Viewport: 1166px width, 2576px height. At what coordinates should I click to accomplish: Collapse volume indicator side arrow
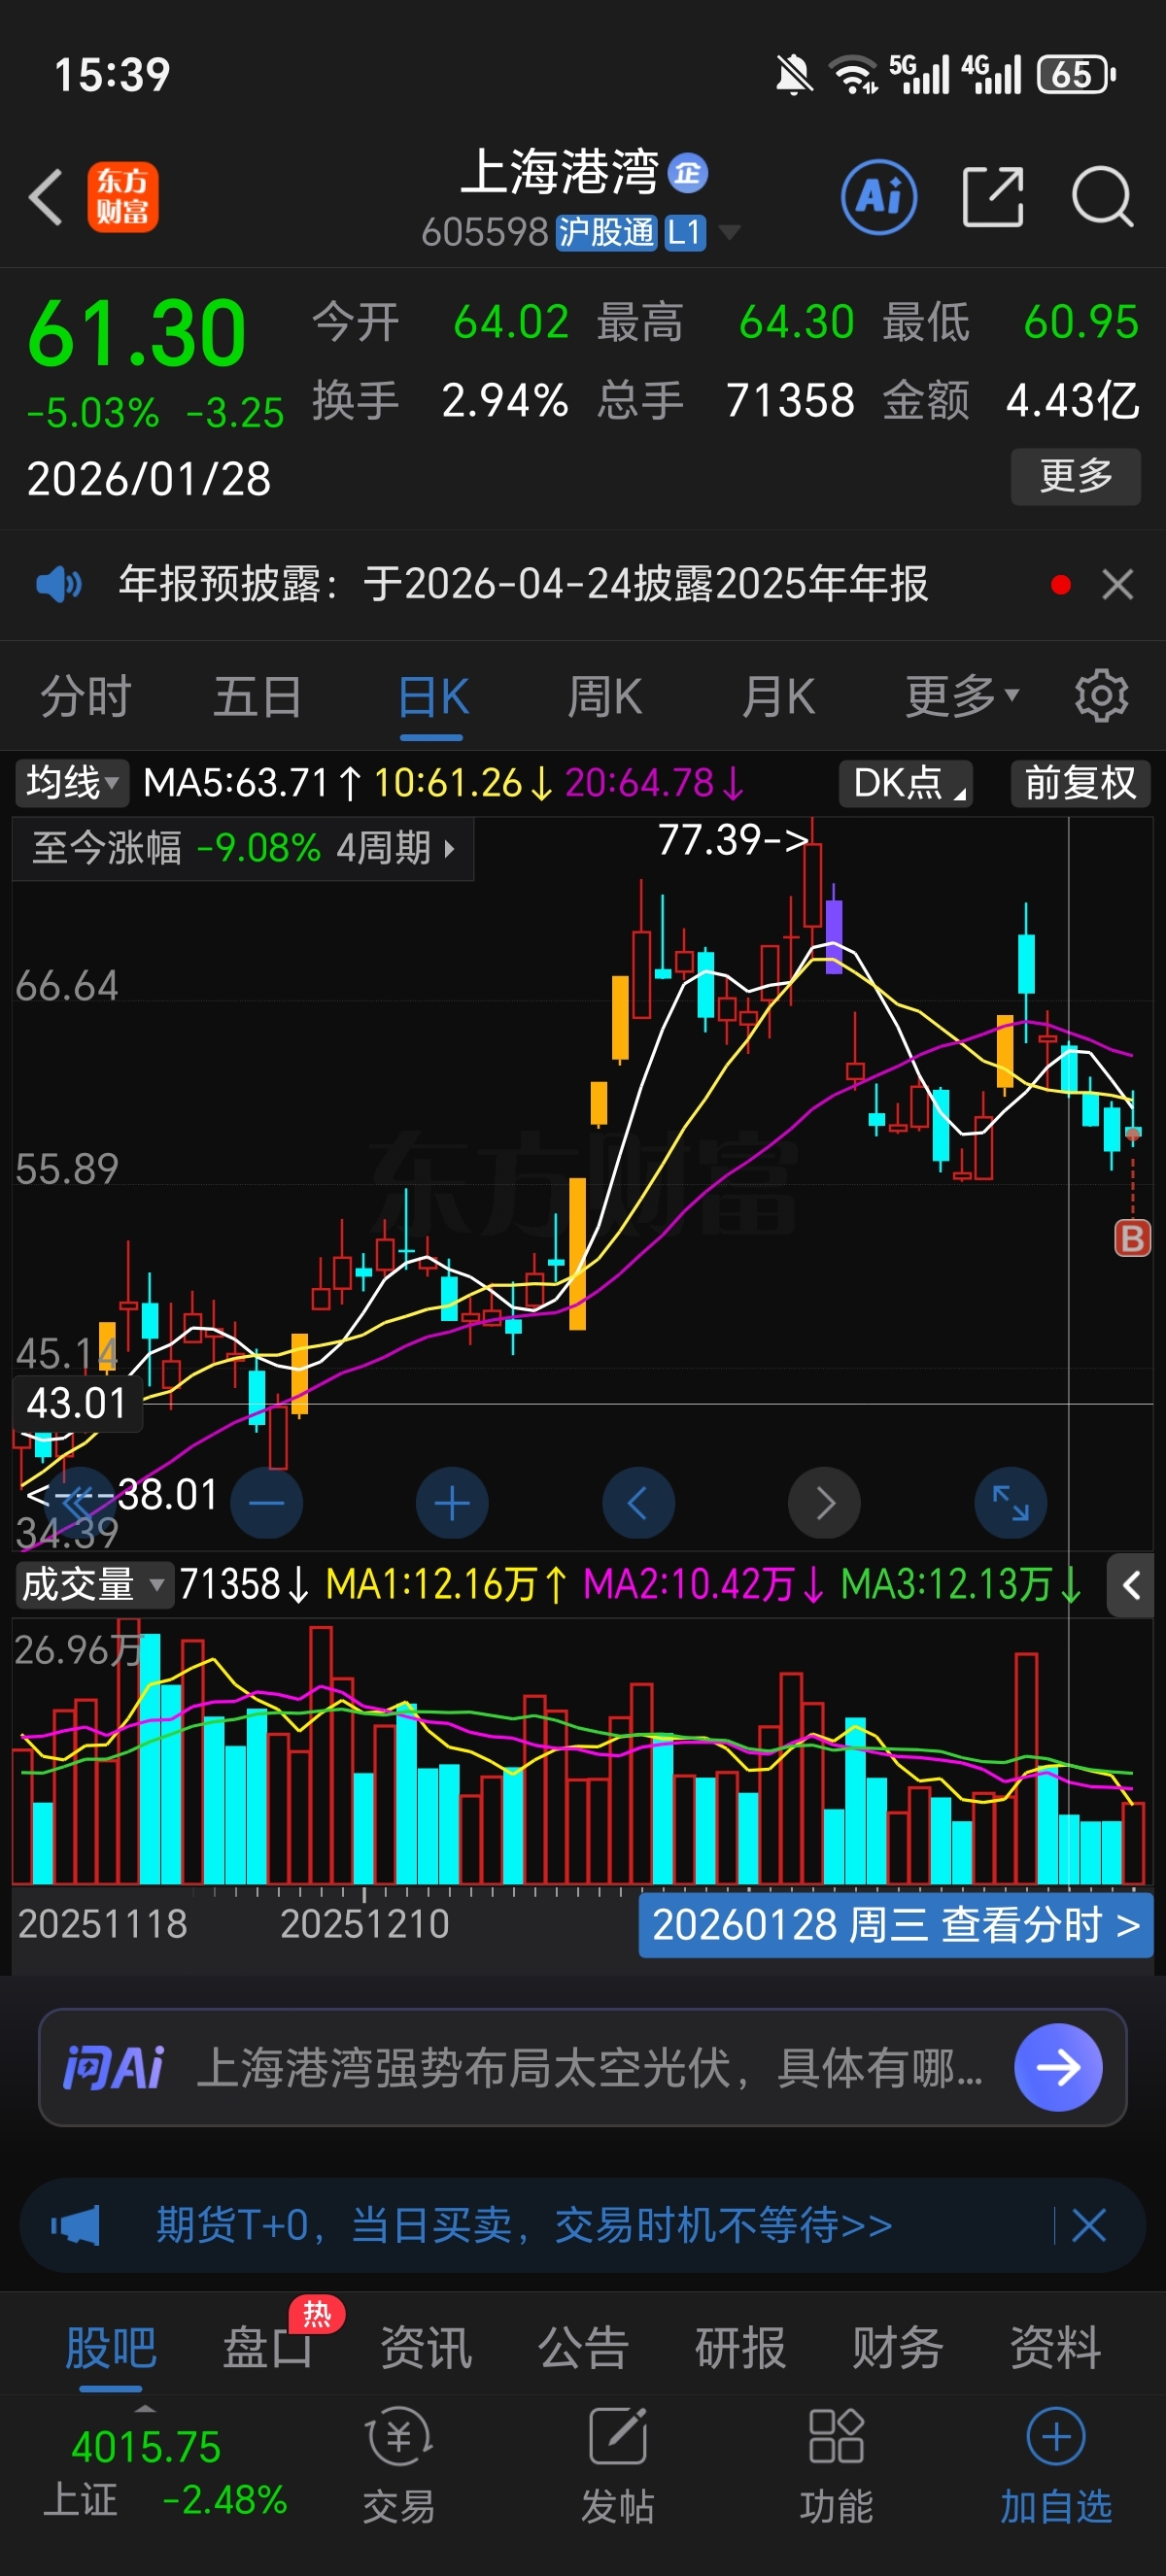tap(1131, 1585)
